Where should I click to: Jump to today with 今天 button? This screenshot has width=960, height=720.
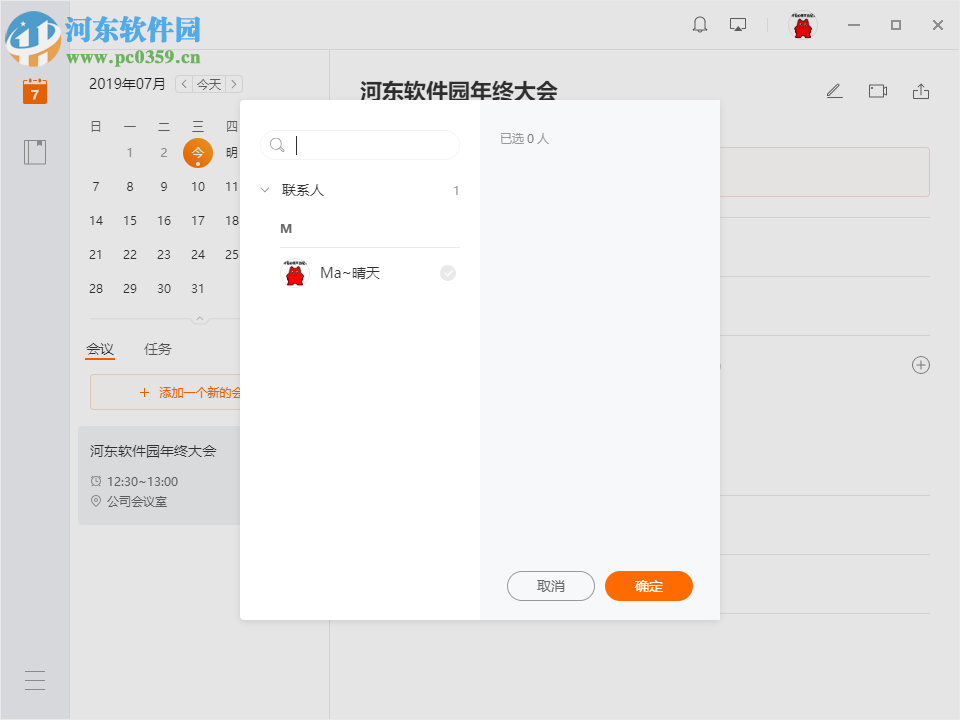coord(208,84)
